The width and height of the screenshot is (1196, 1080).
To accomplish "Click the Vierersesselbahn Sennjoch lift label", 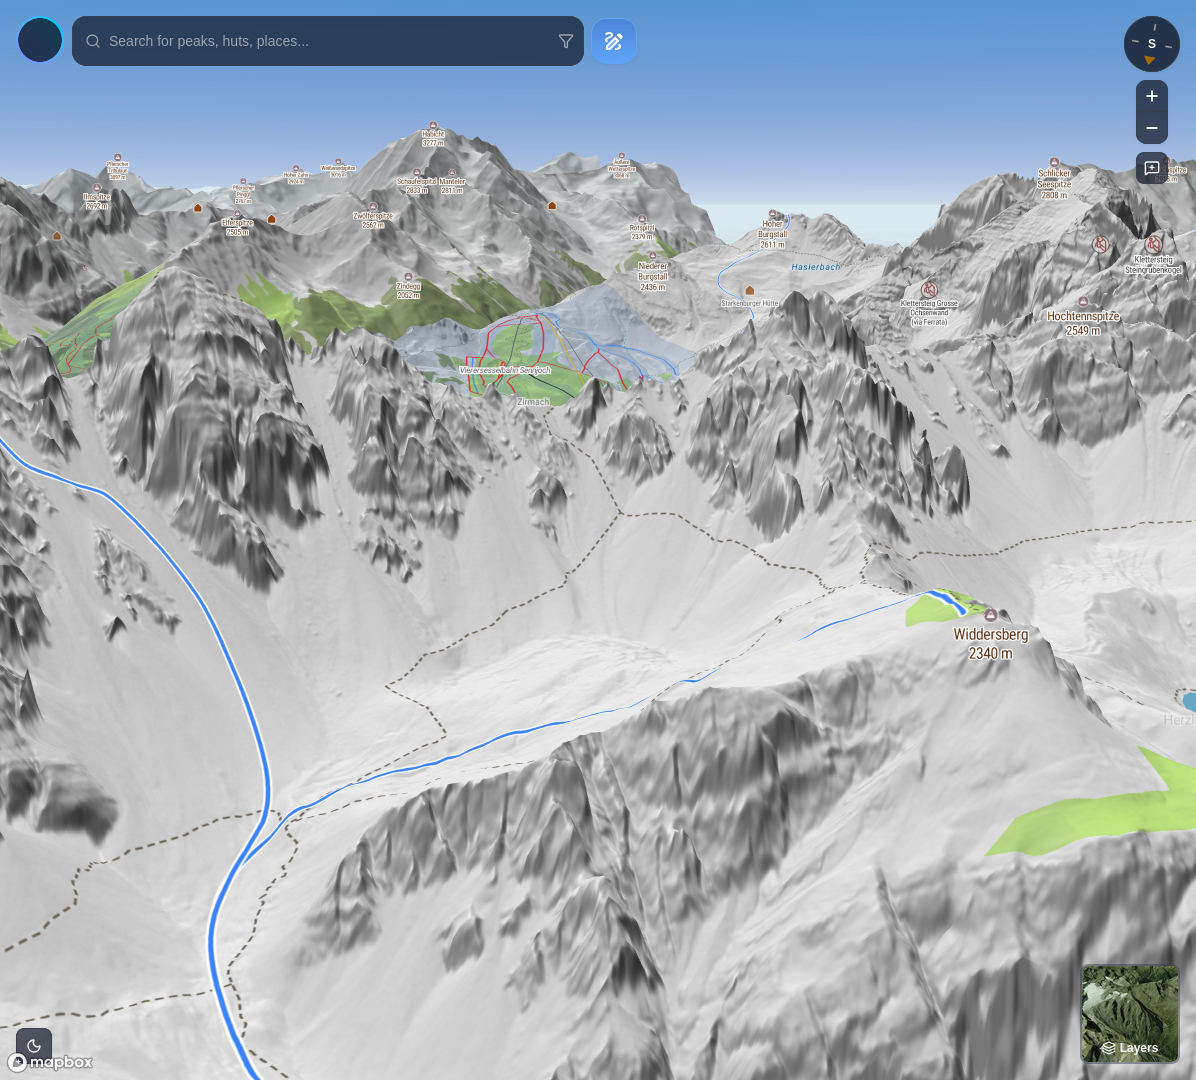I will (x=504, y=370).
